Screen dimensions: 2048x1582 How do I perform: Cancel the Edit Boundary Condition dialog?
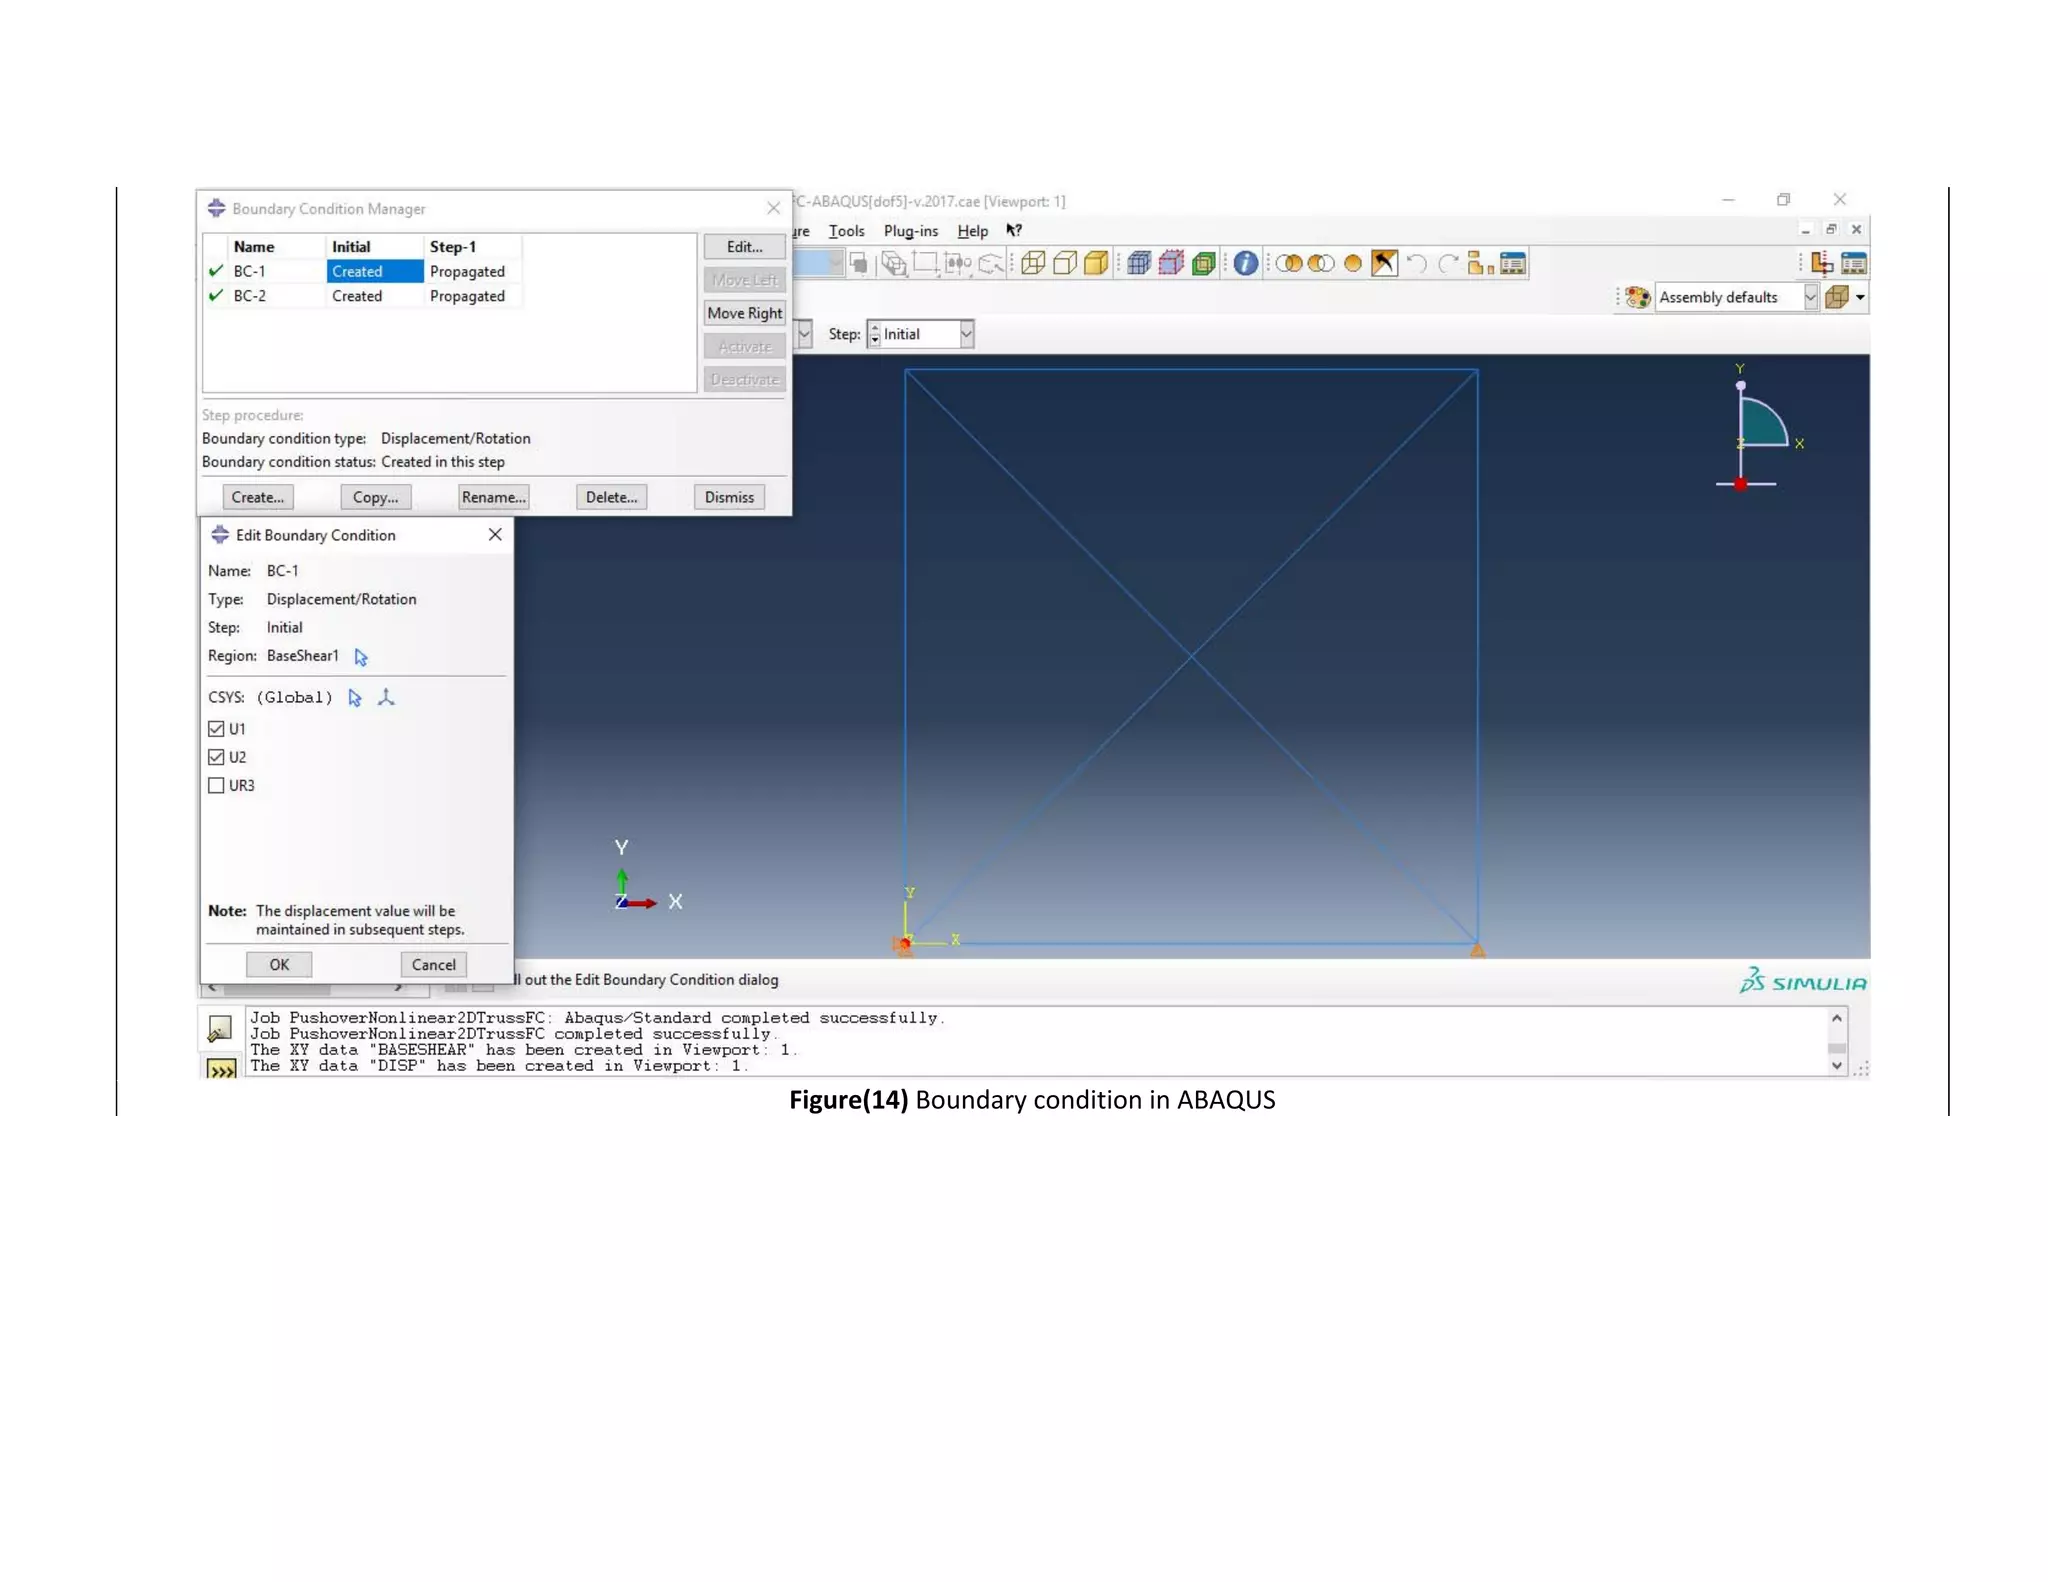point(433,964)
